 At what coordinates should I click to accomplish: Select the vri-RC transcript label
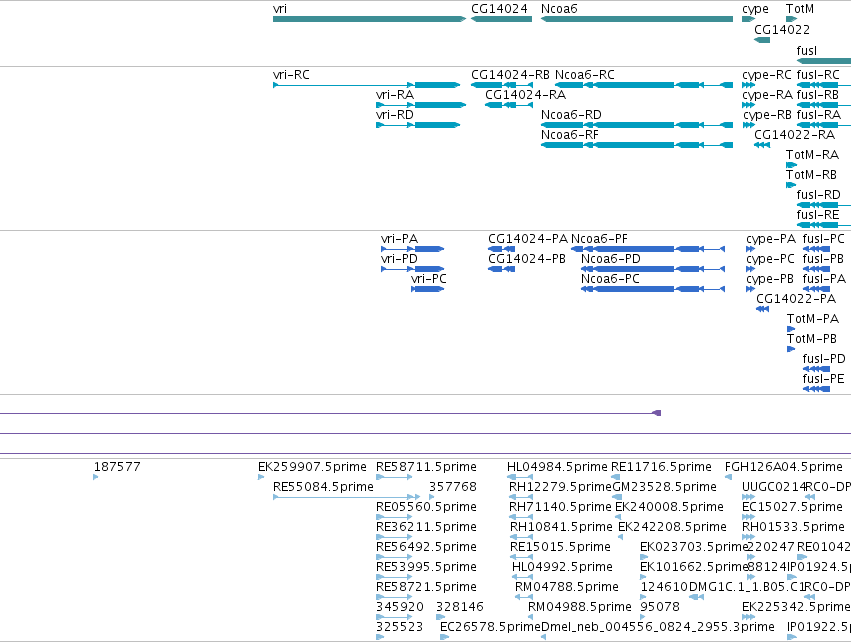291,74
